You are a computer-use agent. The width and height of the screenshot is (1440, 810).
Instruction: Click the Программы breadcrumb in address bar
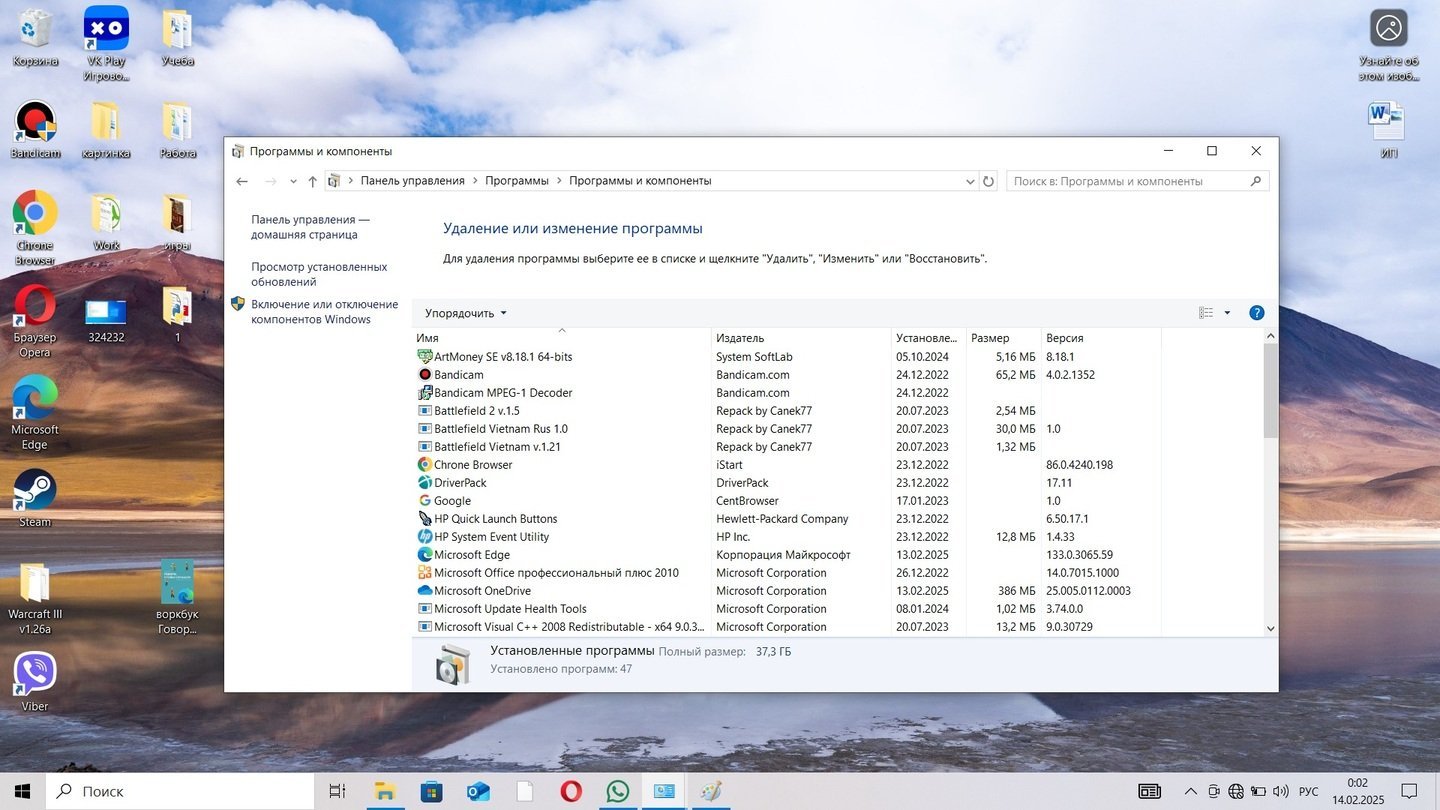pyautogui.click(x=517, y=181)
